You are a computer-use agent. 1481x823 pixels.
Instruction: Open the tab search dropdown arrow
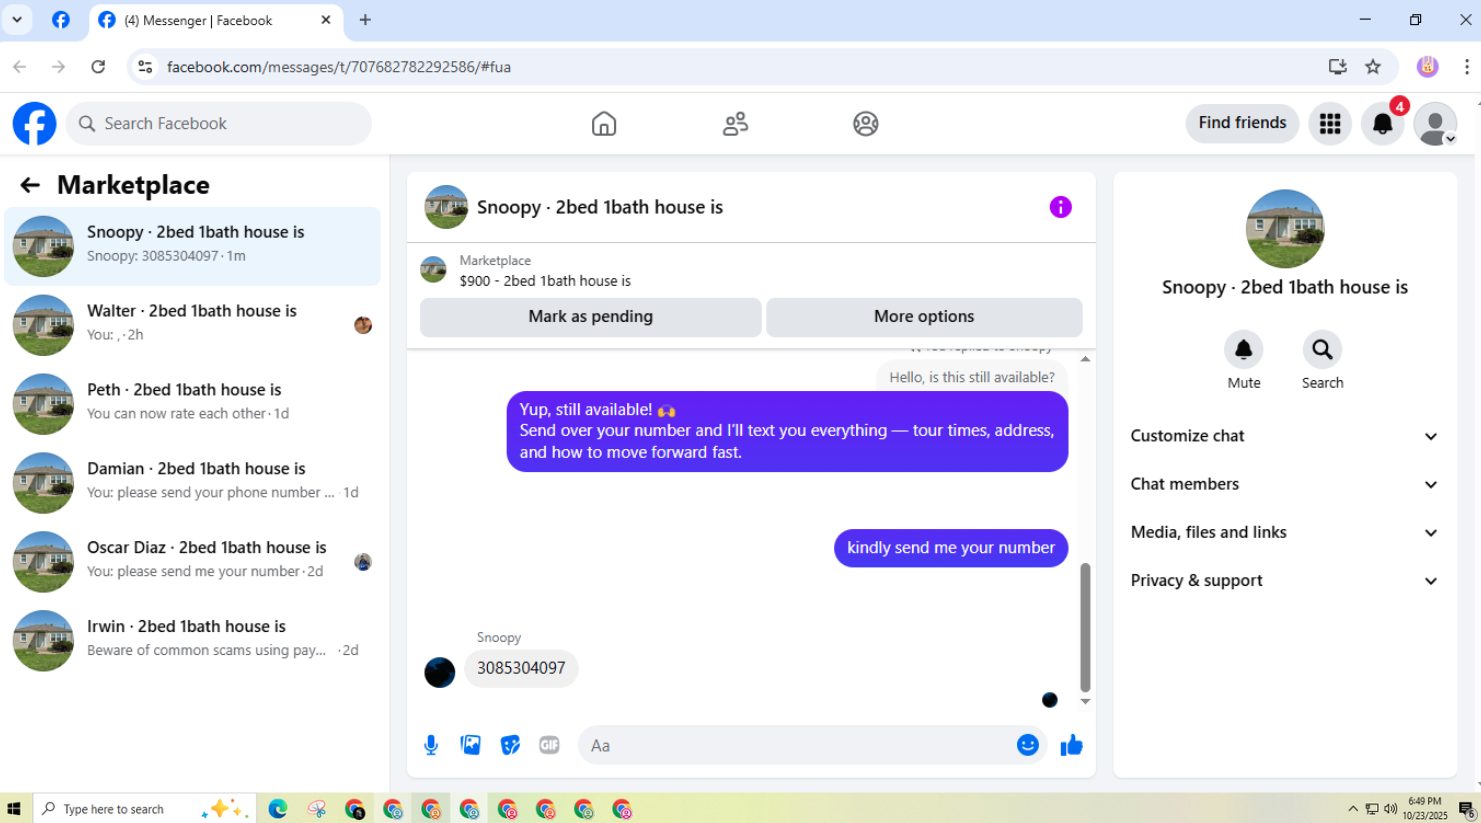point(17,20)
